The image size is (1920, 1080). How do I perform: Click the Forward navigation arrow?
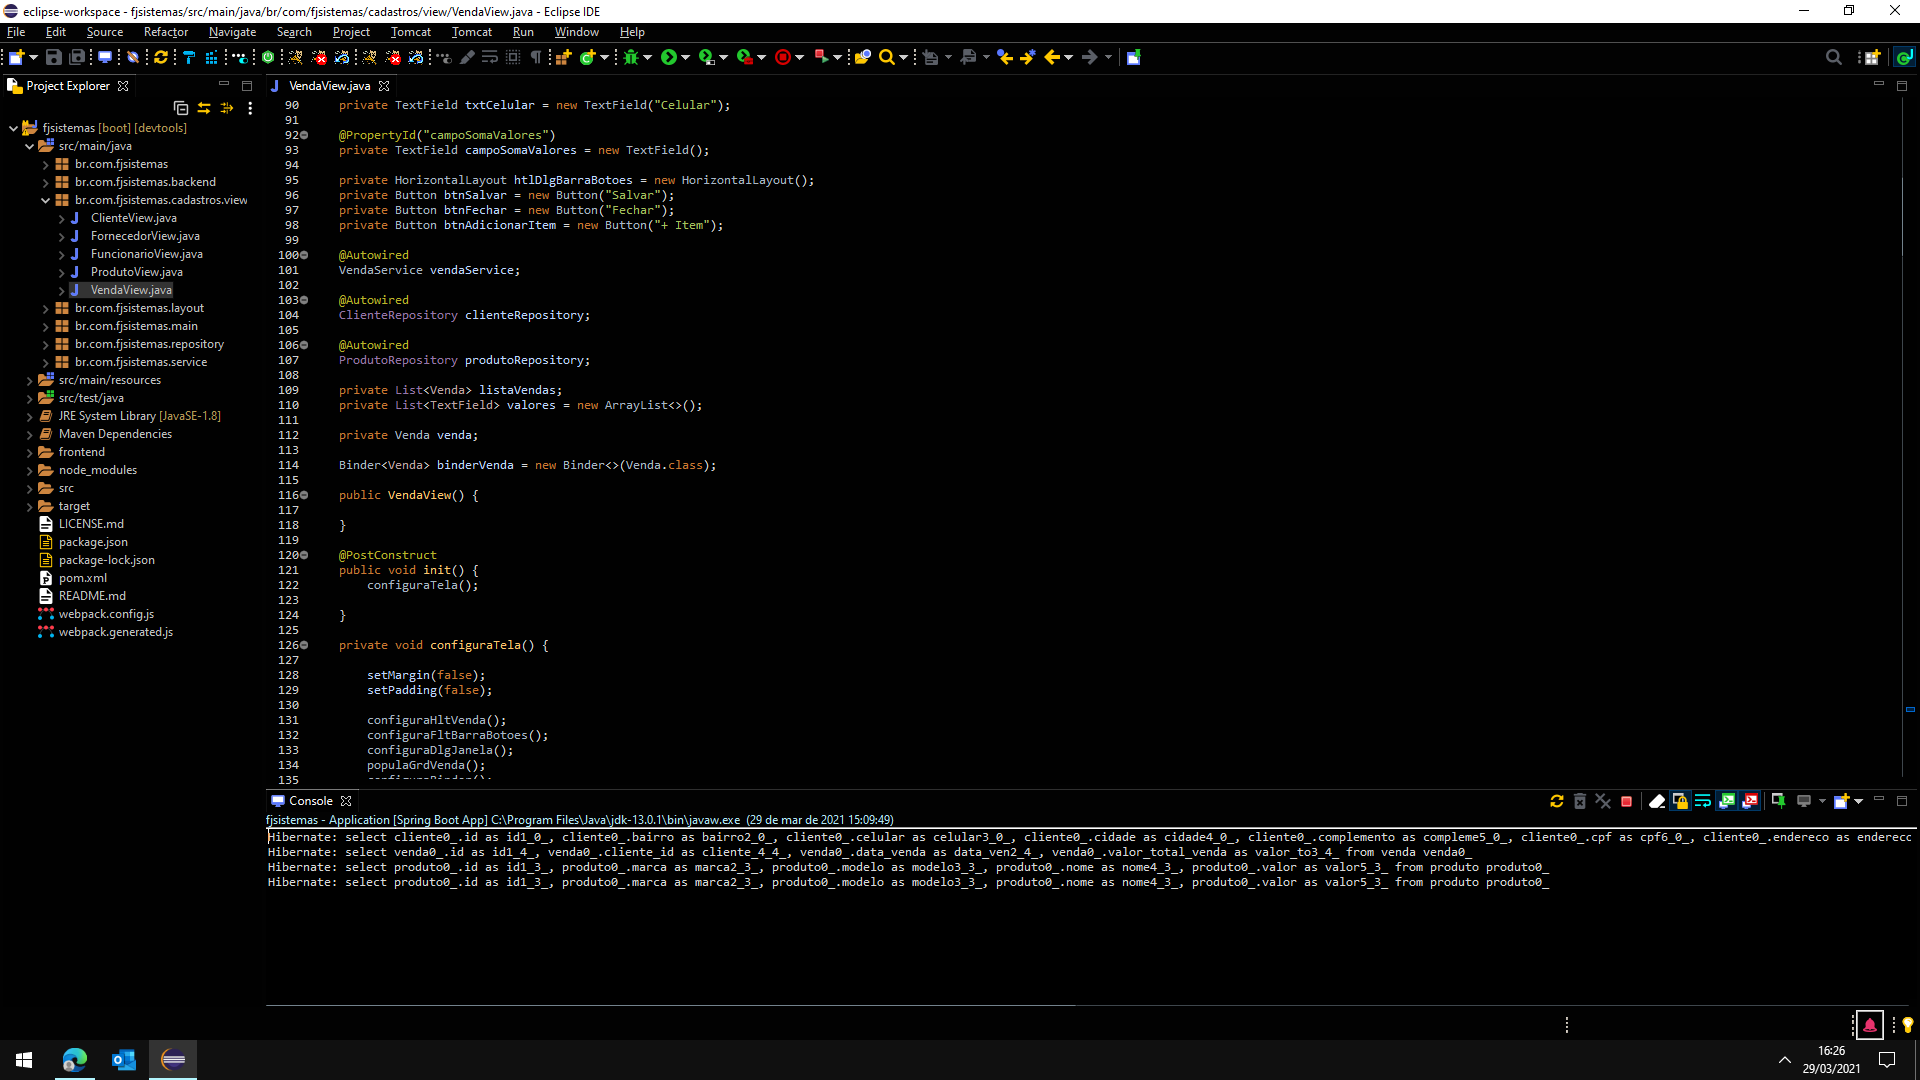(x=1090, y=57)
